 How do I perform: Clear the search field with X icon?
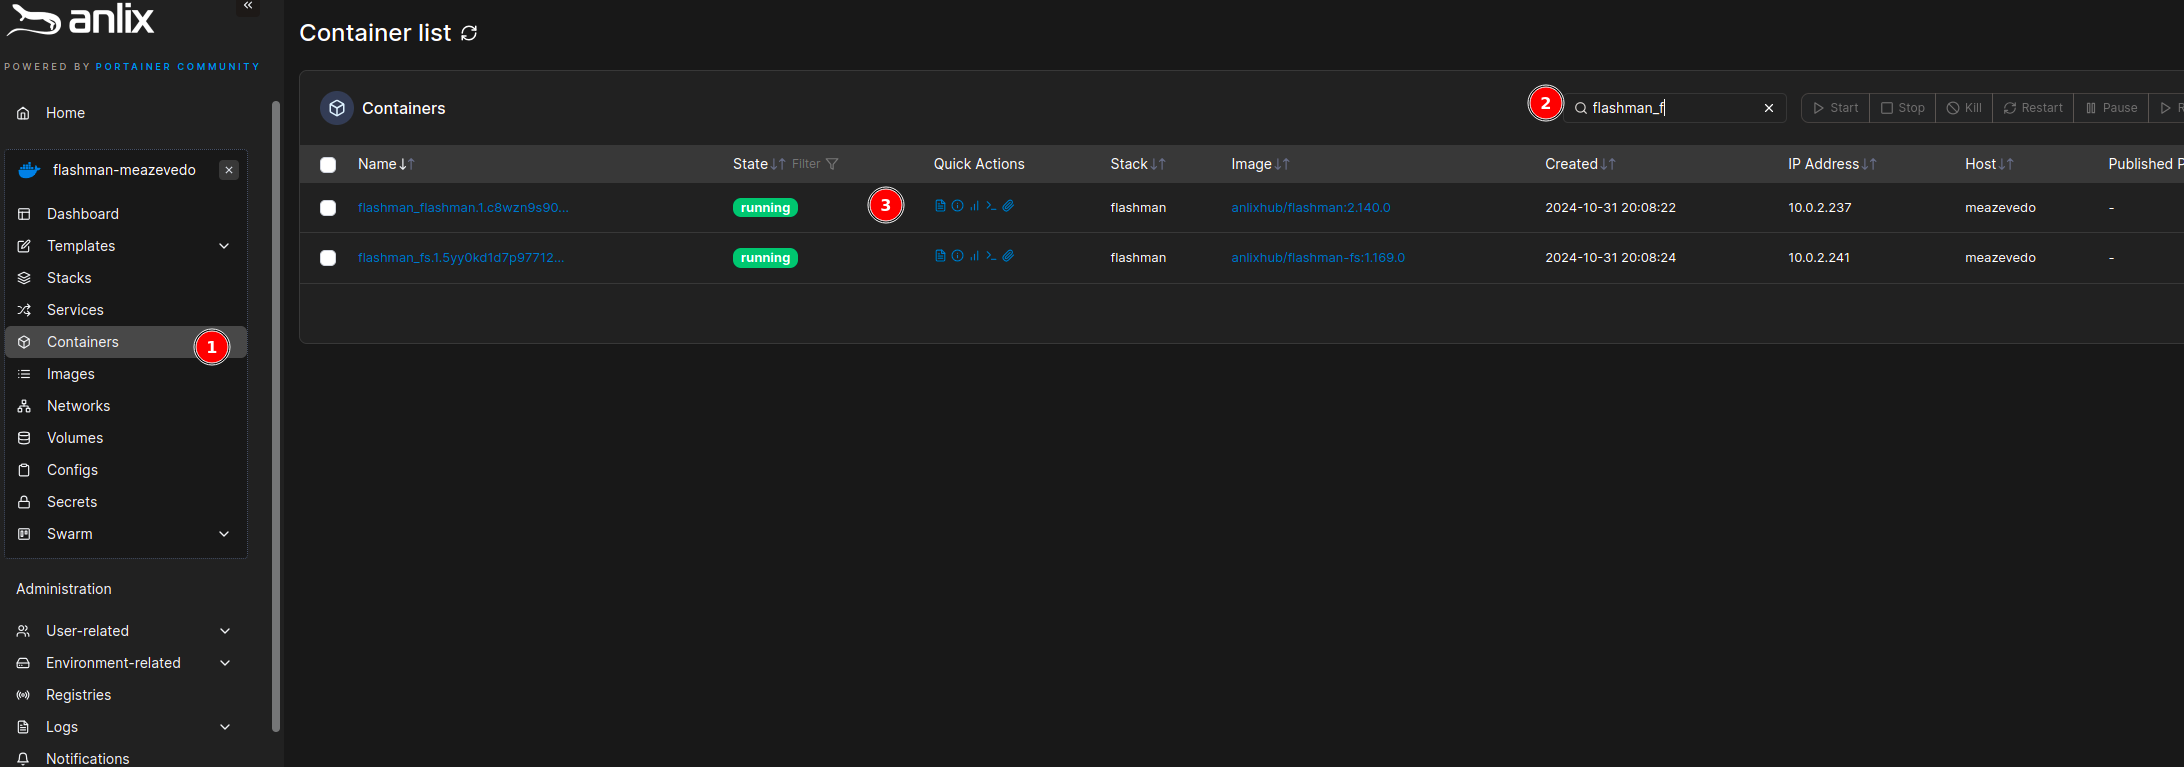[x=1769, y=108]
